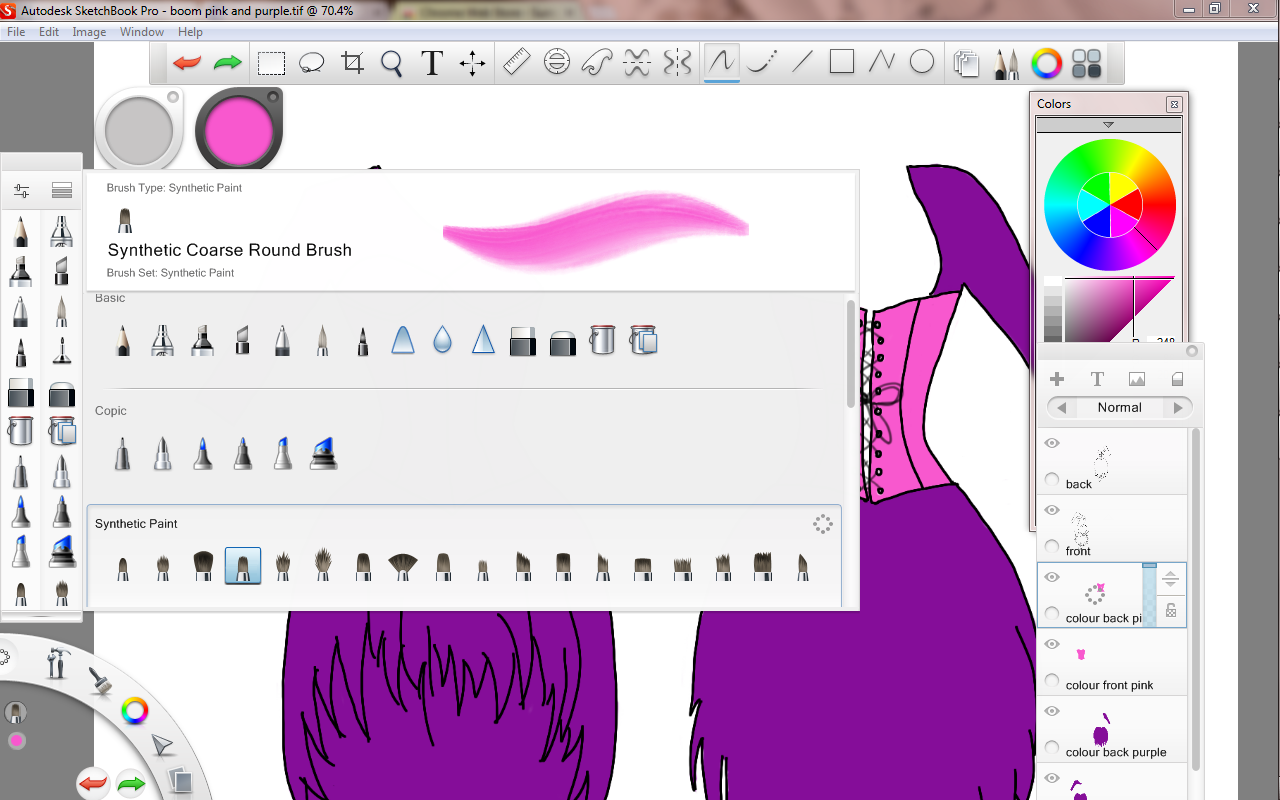Clear the layer with the eraser button
The image size is (1280, 800).
click(x=1177, y=379)
